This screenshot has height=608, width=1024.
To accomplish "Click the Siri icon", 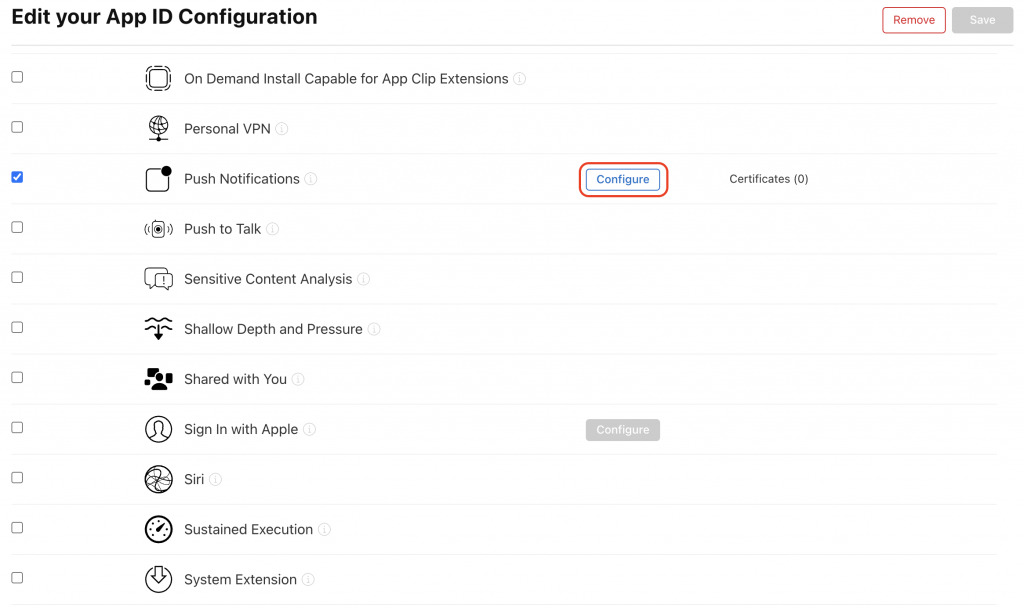I will pyautogui.click(x=158, y=479).
